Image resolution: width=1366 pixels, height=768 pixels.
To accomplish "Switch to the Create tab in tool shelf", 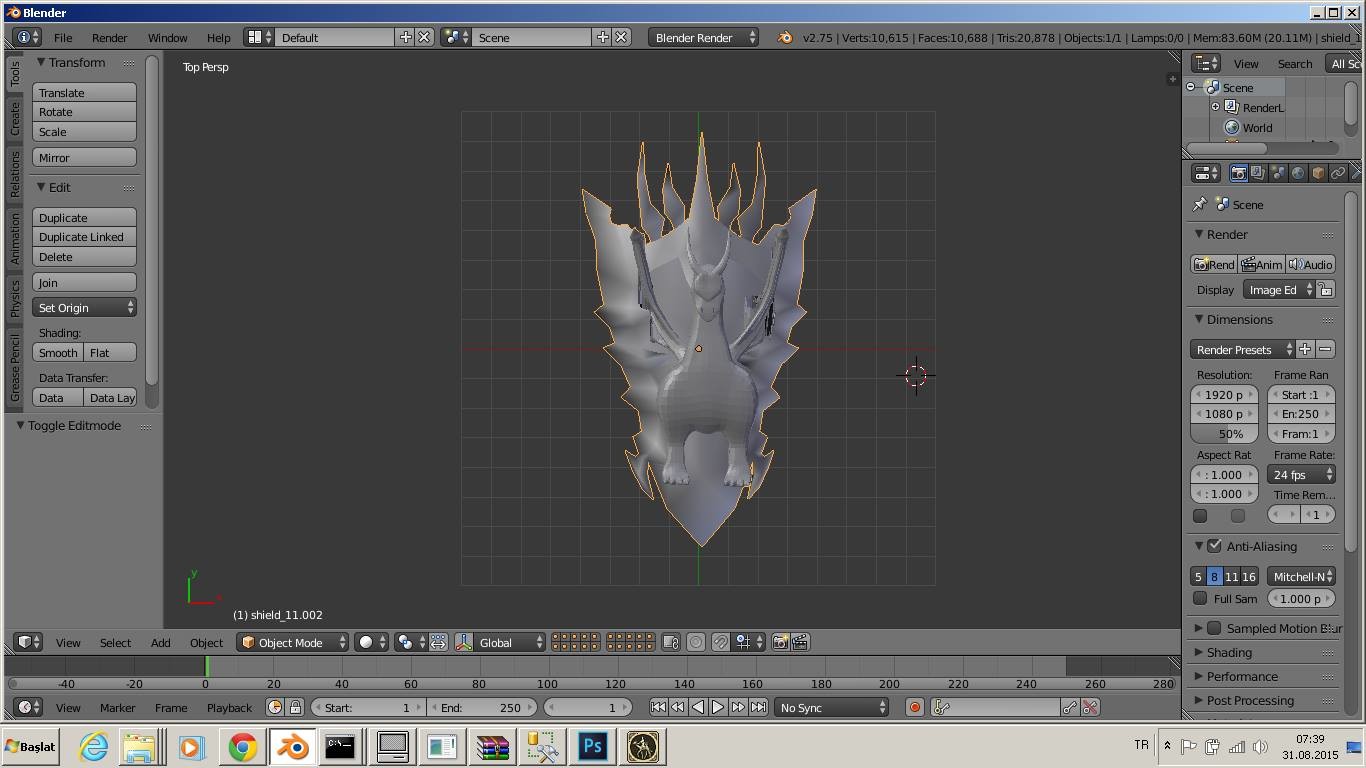I will 15,118.
